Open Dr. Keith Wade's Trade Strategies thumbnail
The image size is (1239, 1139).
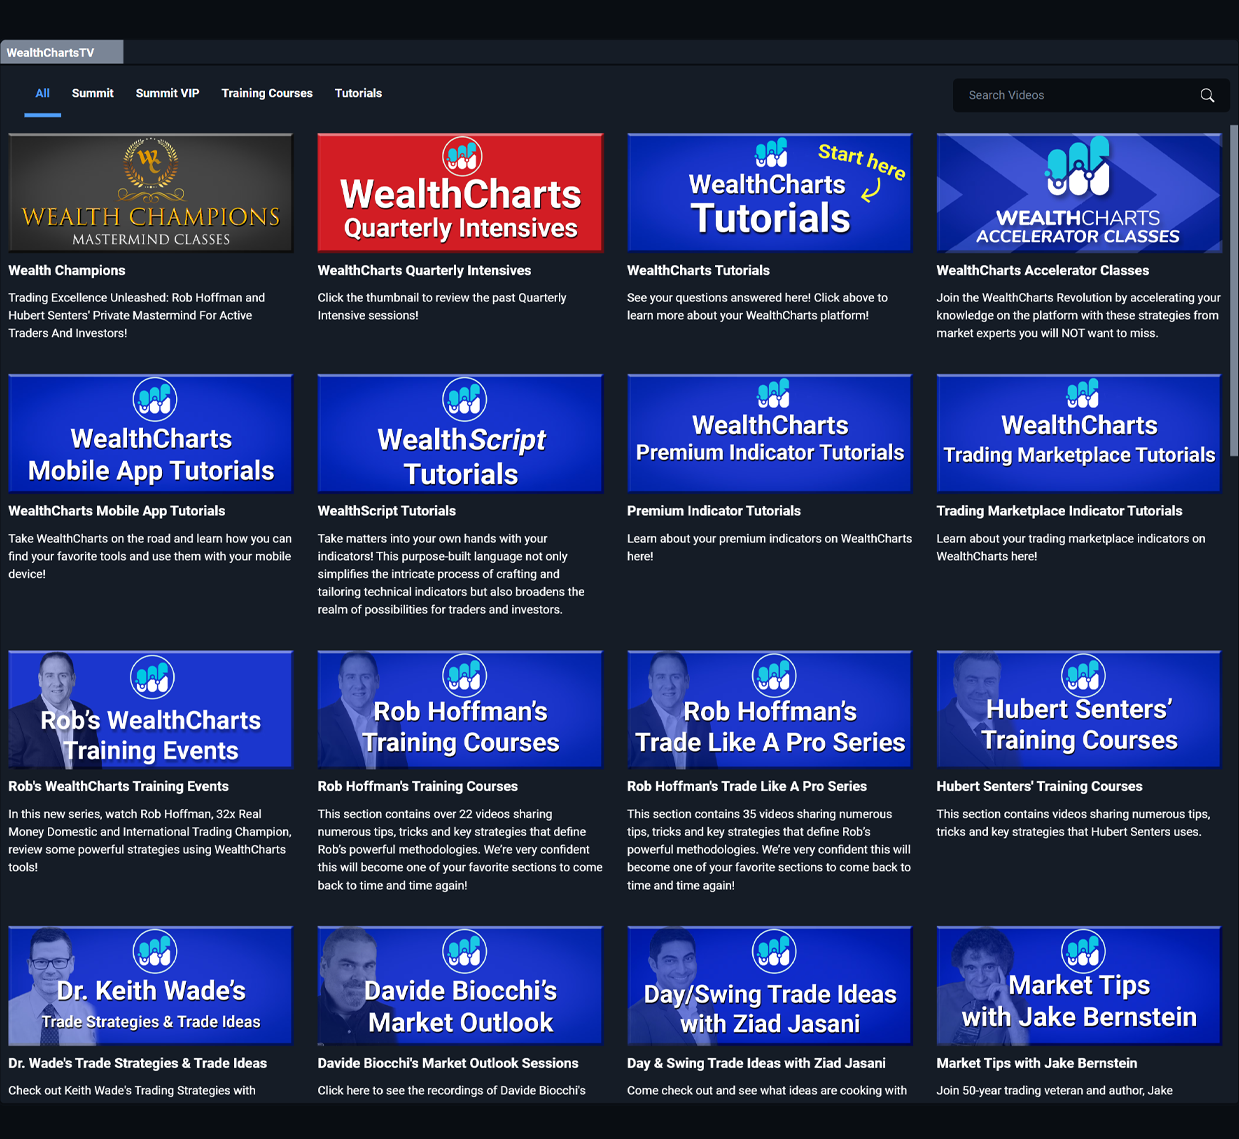[x=151, y=986]
